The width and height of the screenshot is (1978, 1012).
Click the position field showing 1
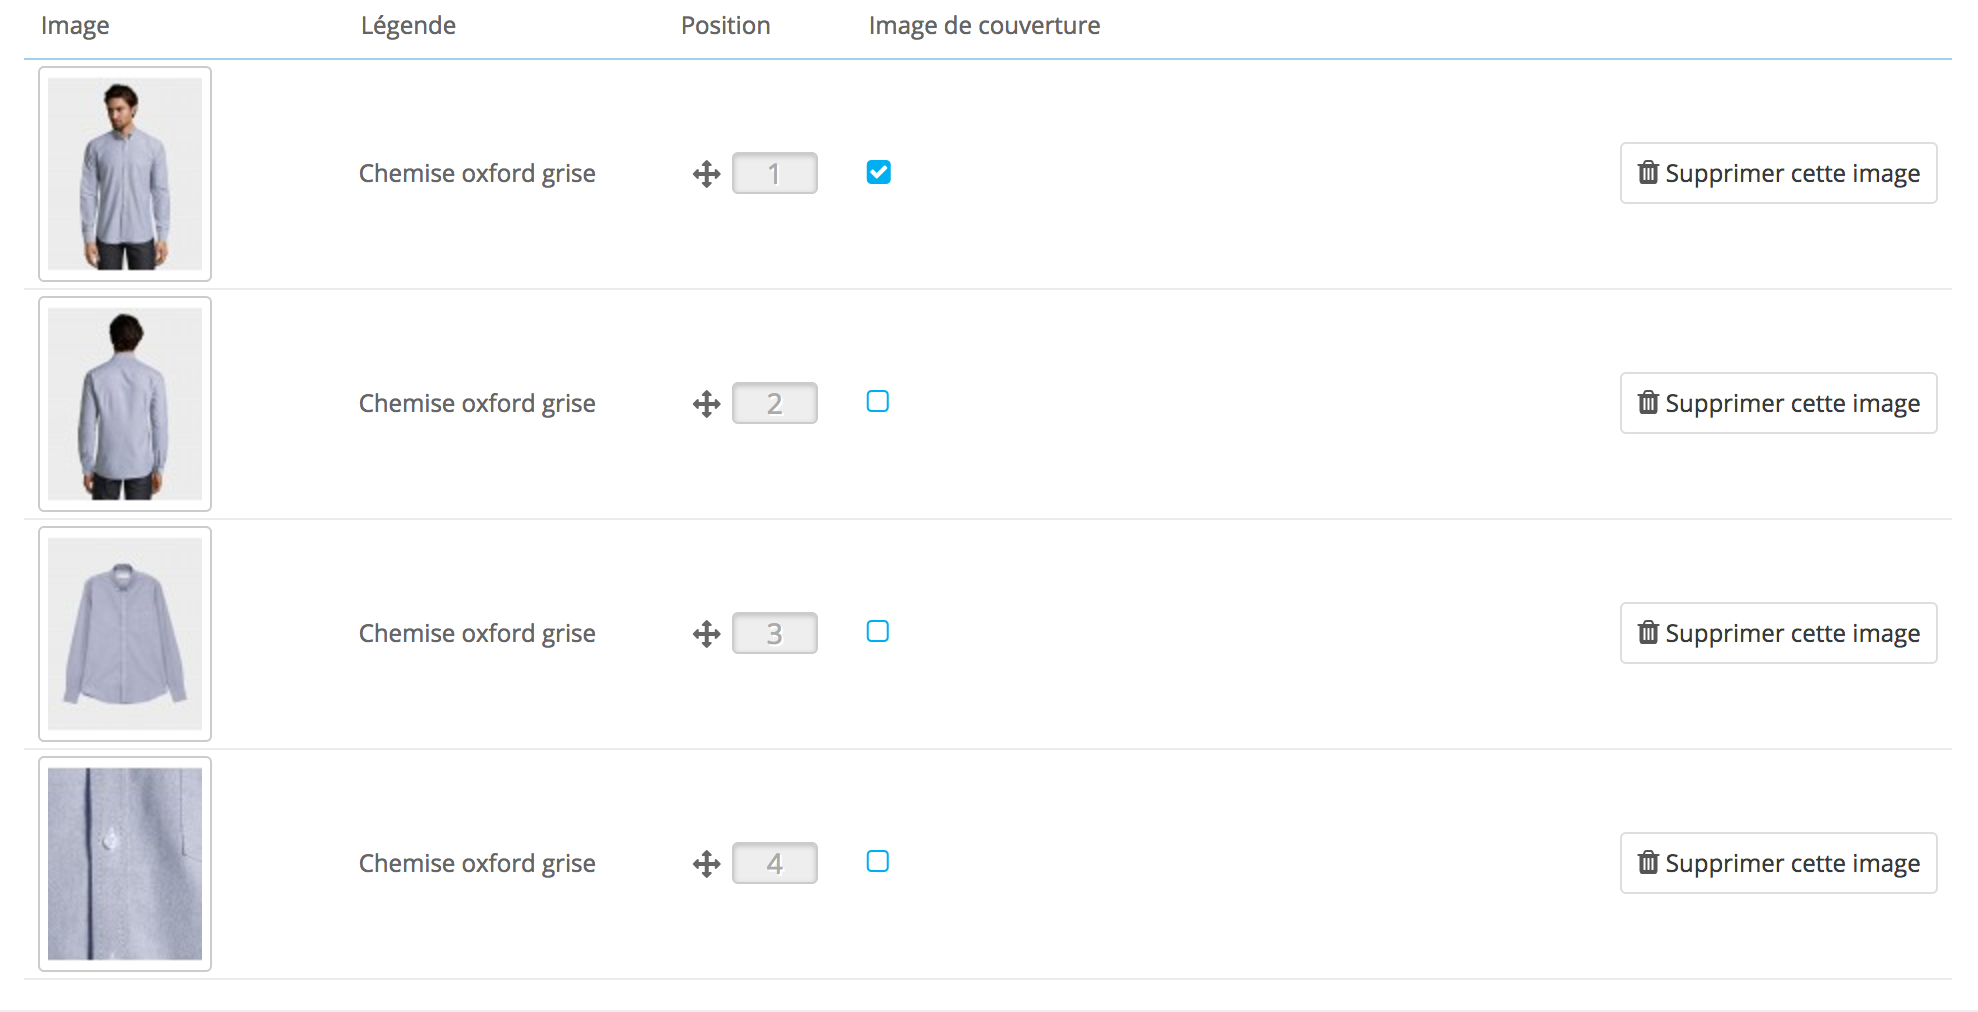[774, 174]
